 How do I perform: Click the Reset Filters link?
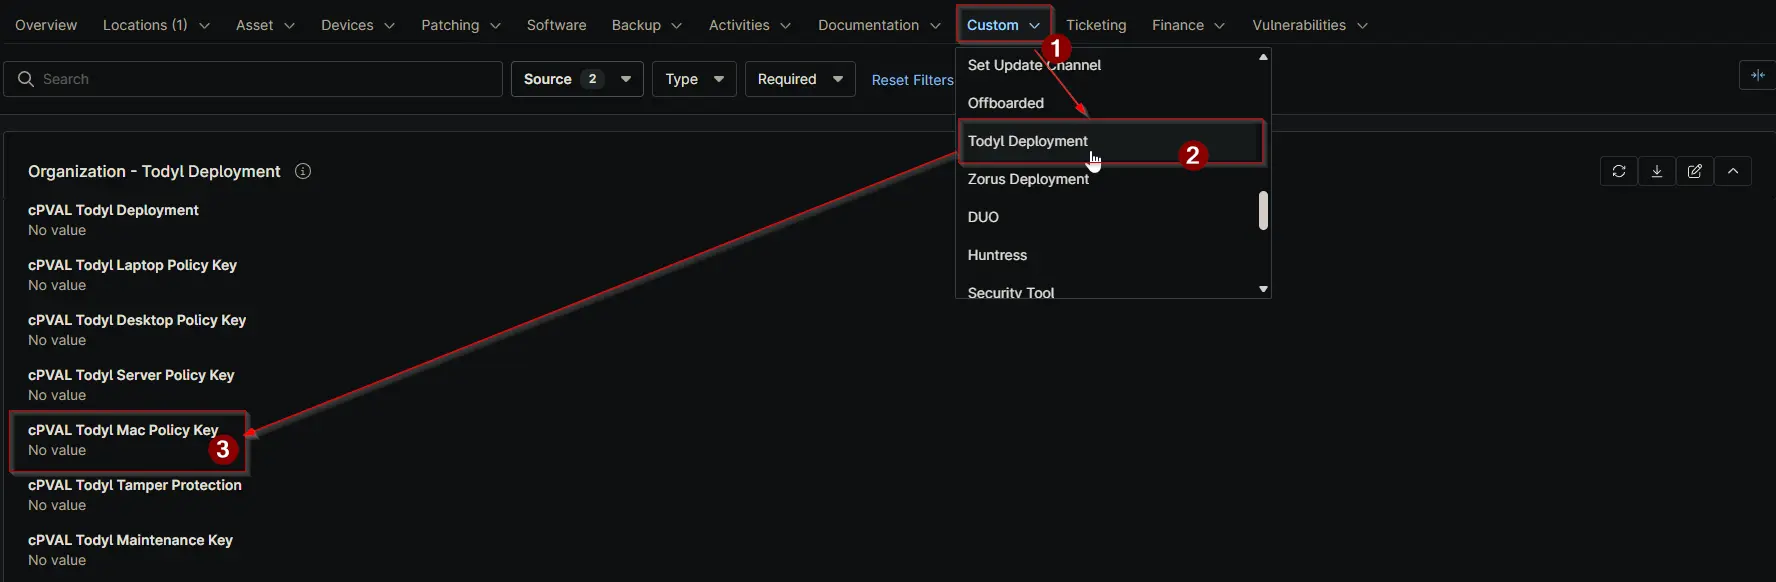912,80
